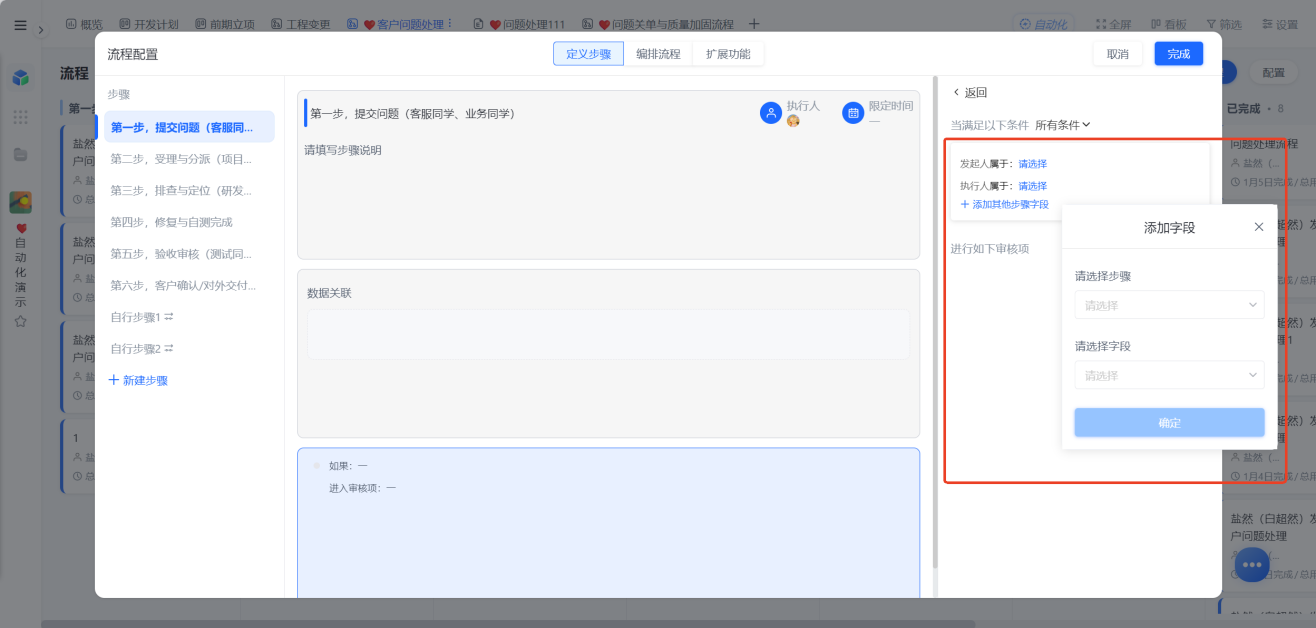Click 添加其他步骤字段 link
This screenshot has width=1316, height=628.
[1005, 204]
